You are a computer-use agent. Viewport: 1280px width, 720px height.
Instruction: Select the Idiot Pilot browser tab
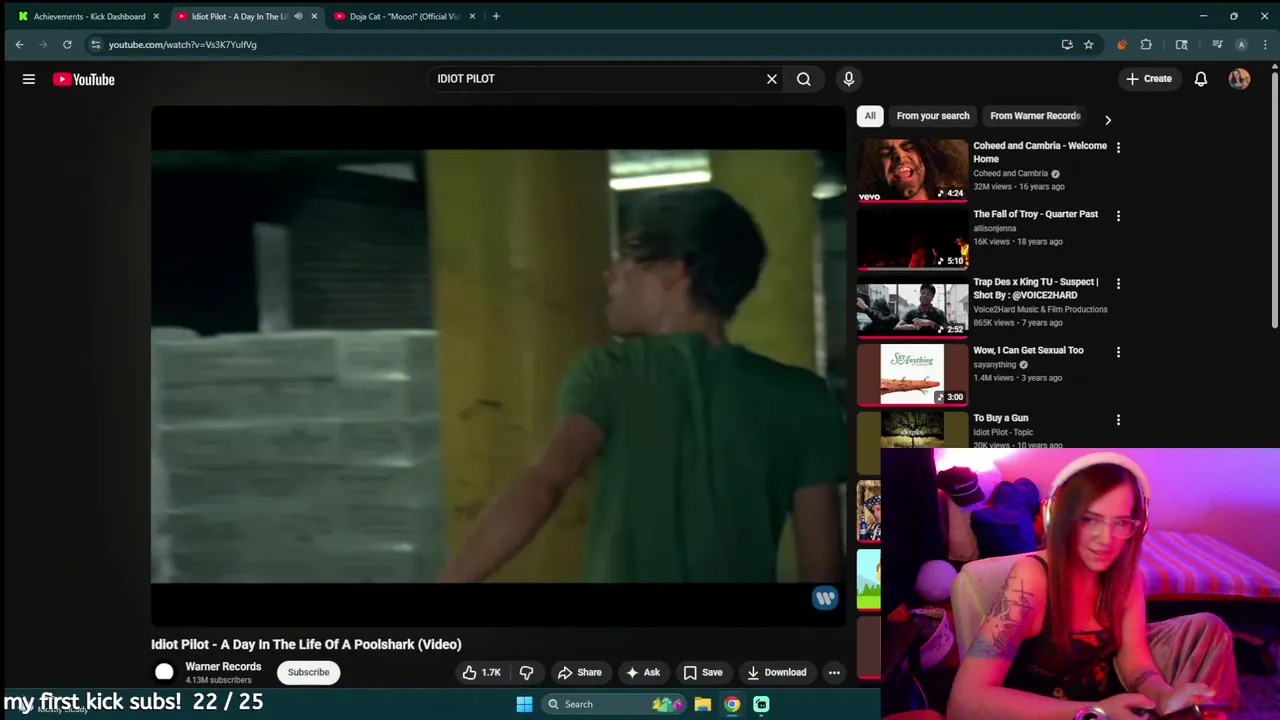click(x=238, y=16)
